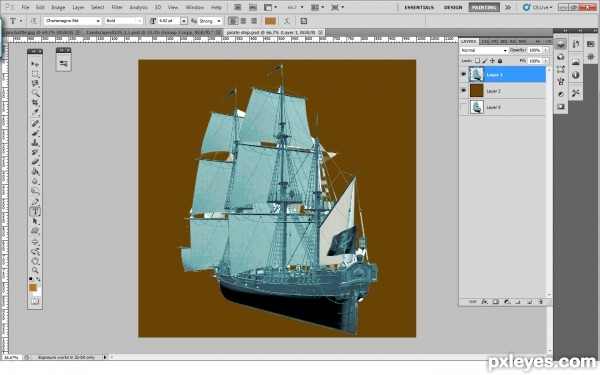The width and height of the screenshot is (600, 375).
Task: Select the Polygonal Lasso tool
Action: 35,83
